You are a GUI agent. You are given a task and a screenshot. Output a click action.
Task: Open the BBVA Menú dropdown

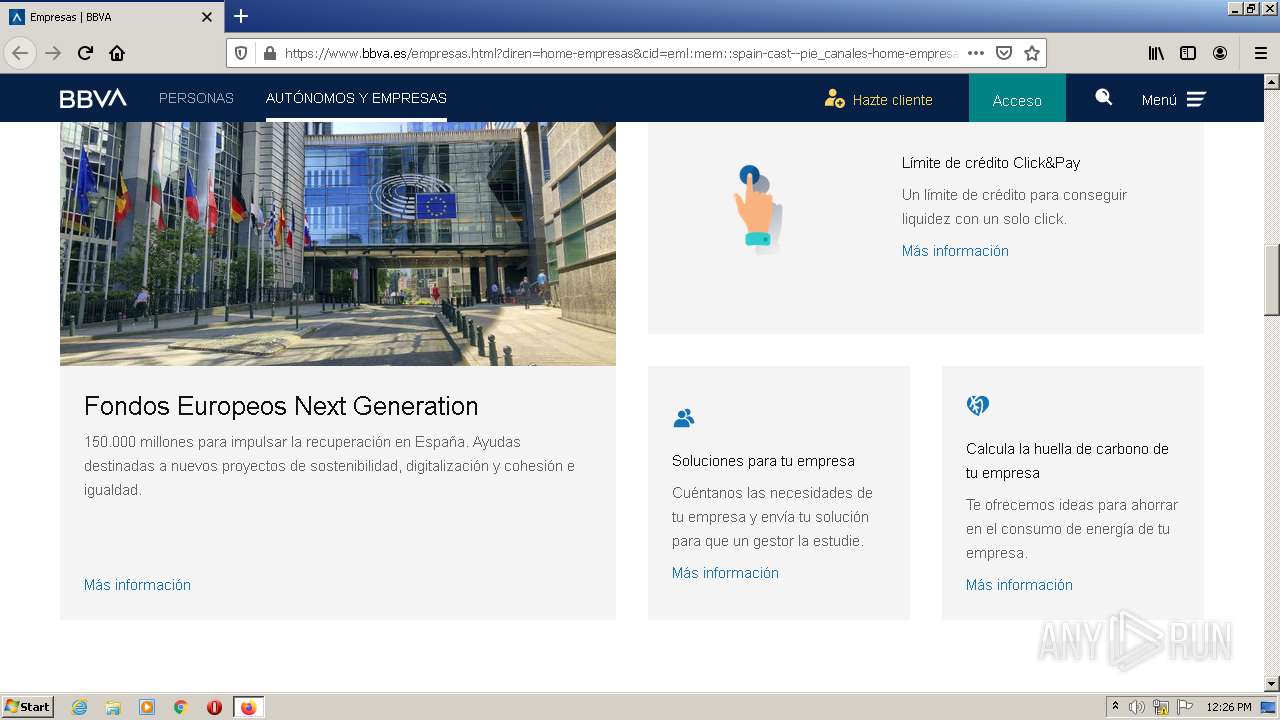(1174, 99)
